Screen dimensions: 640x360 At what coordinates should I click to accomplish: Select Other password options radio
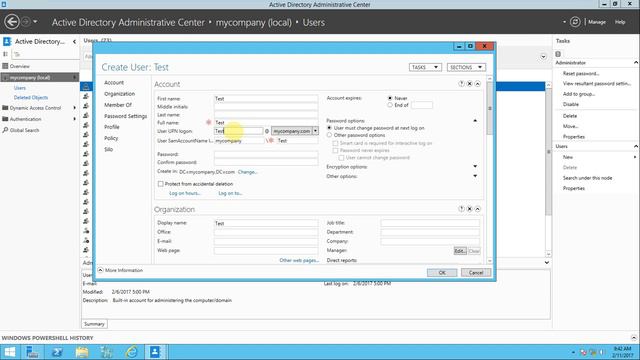(329, 135)
